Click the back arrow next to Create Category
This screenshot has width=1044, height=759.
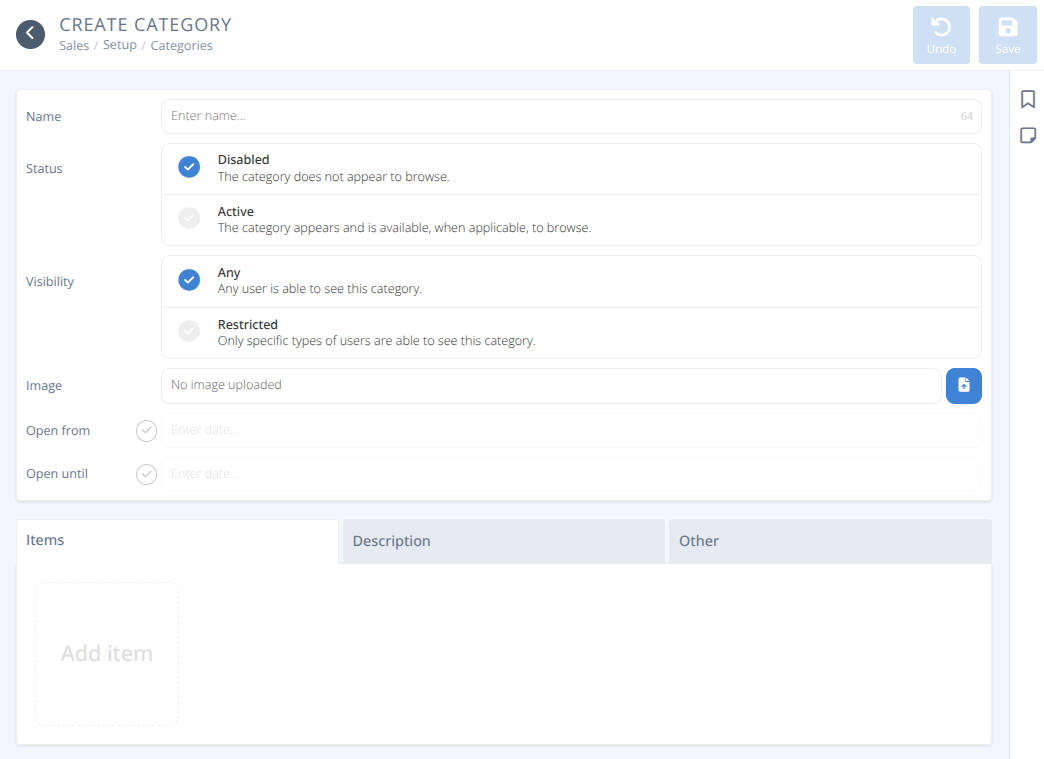[x=30, y=33]
